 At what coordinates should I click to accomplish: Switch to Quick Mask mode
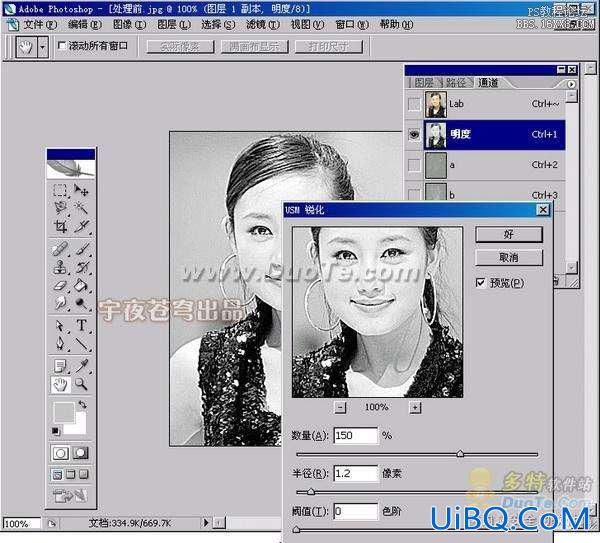[80, 453]
